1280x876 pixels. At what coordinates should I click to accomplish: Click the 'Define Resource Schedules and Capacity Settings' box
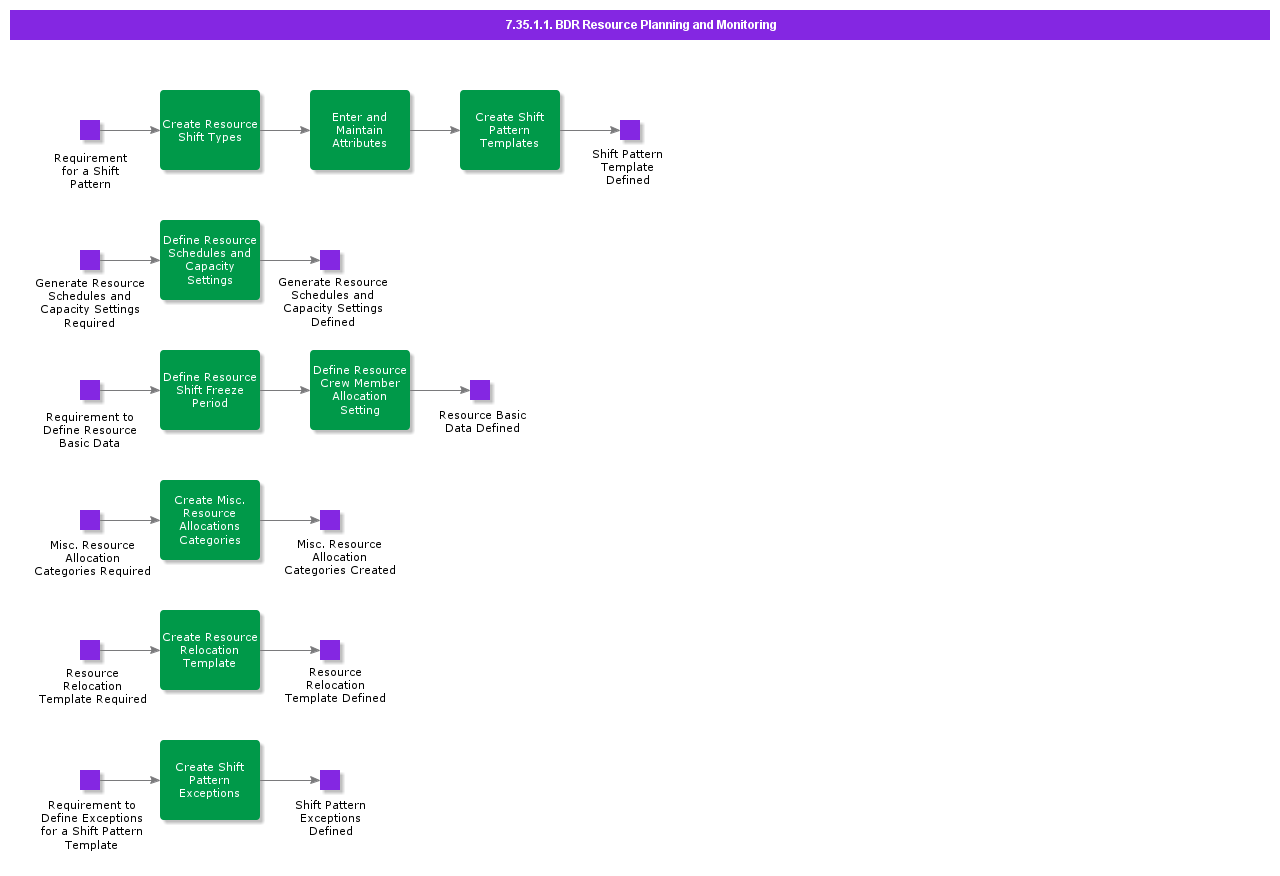210,260
